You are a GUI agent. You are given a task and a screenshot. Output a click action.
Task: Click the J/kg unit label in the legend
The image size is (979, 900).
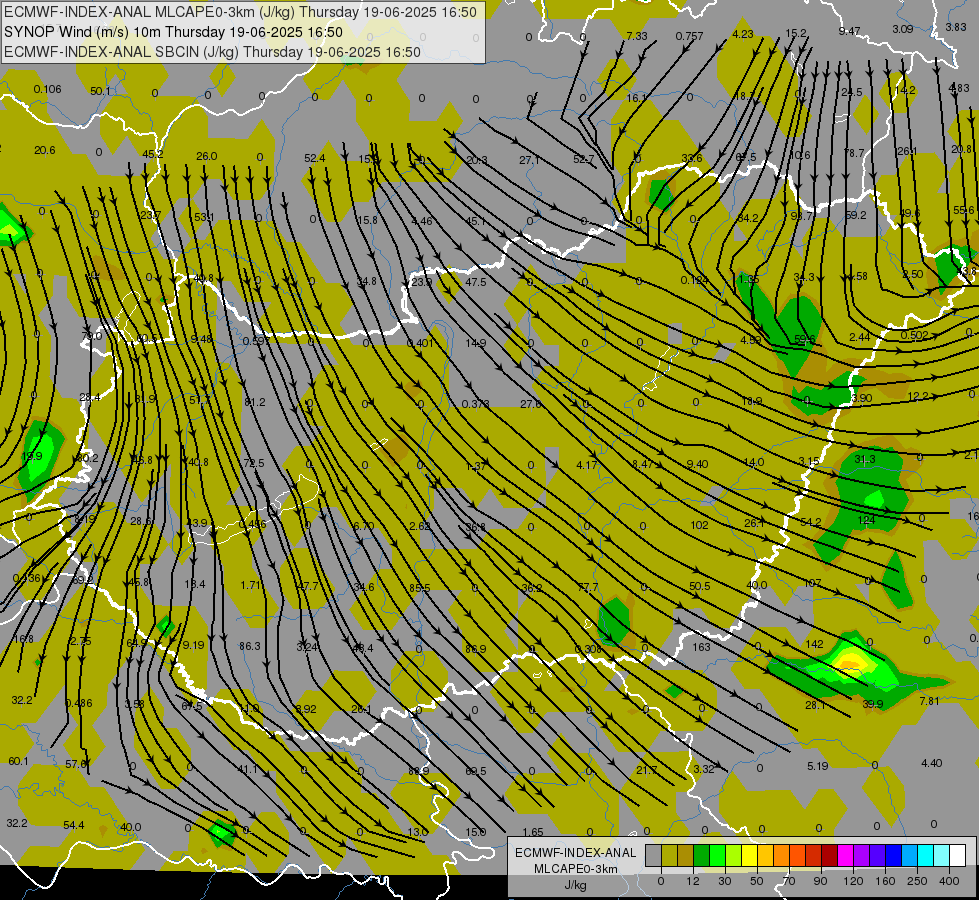[x=576, y=885]
